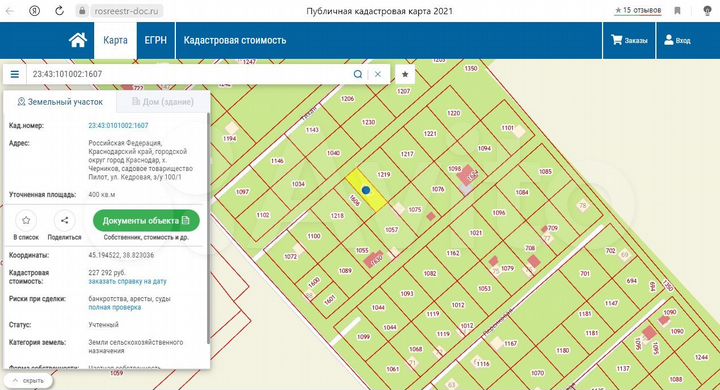
Task: Select parcel 1040 on the map
Action: 333,153
